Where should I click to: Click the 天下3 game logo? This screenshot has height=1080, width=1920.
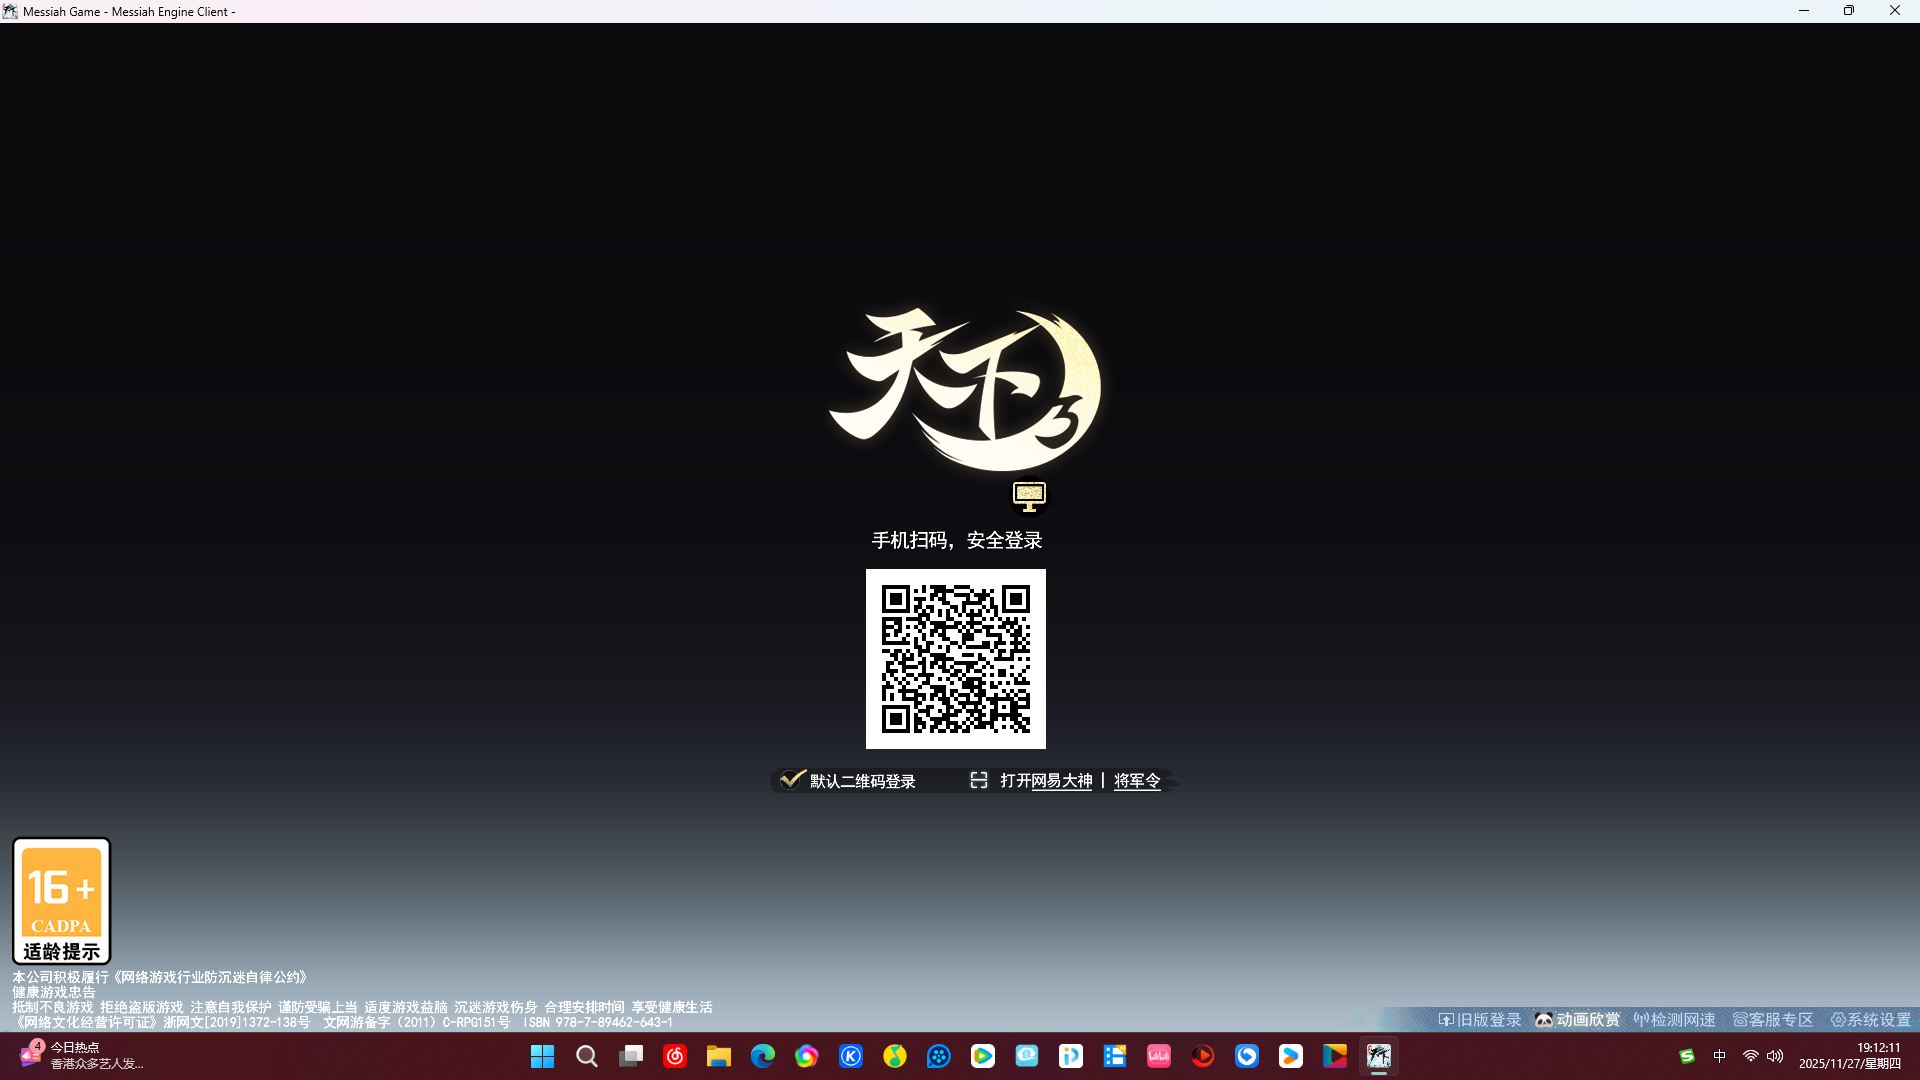pyautogui.click(x=964, y=390)
